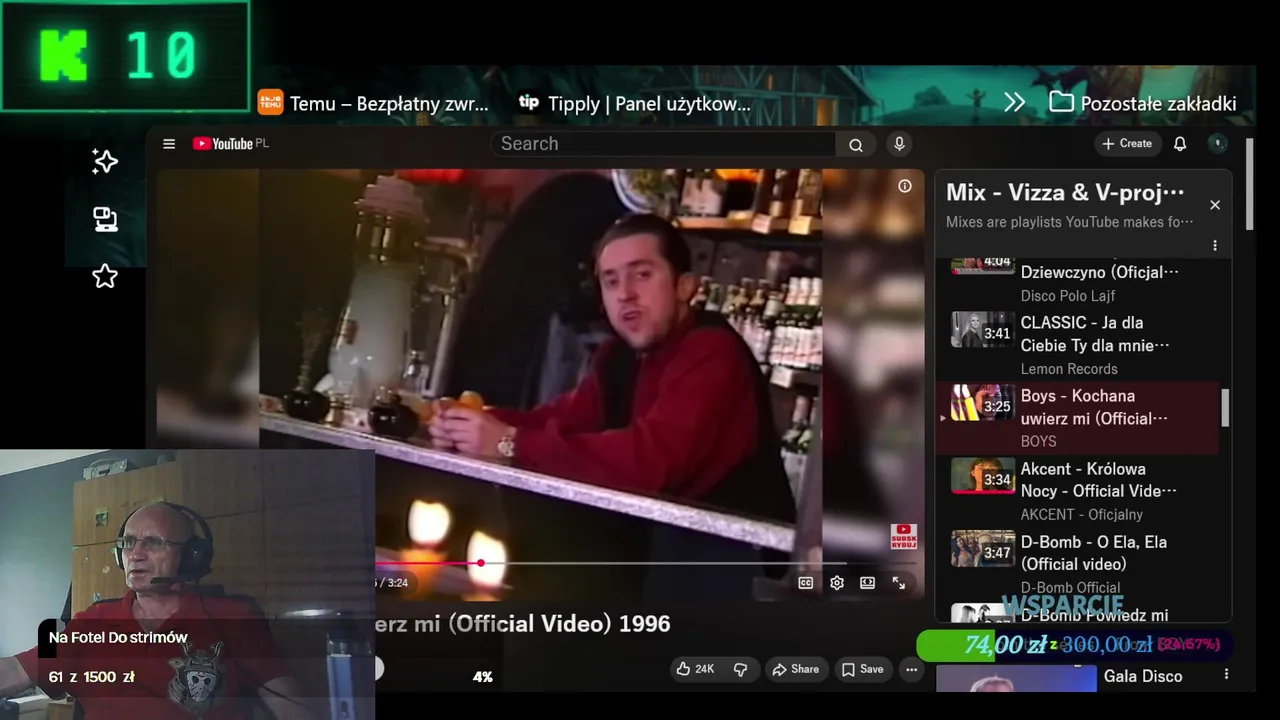This screenshot has width=1280, height=720.
Task: Save the video to a playlist
Action: pos(862,669)
